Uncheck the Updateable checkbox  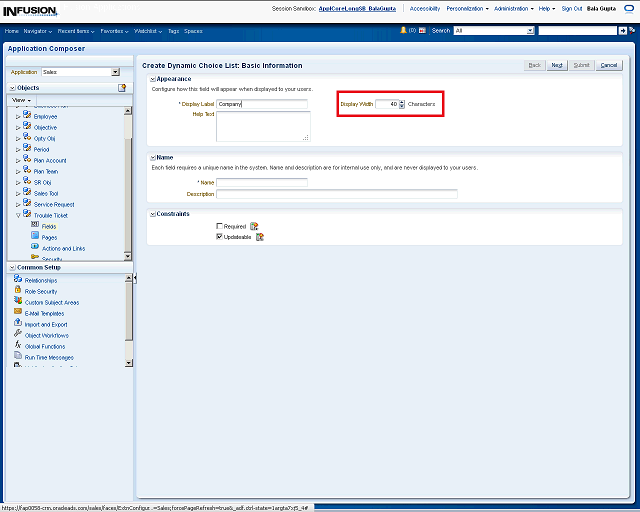[220, 237]
